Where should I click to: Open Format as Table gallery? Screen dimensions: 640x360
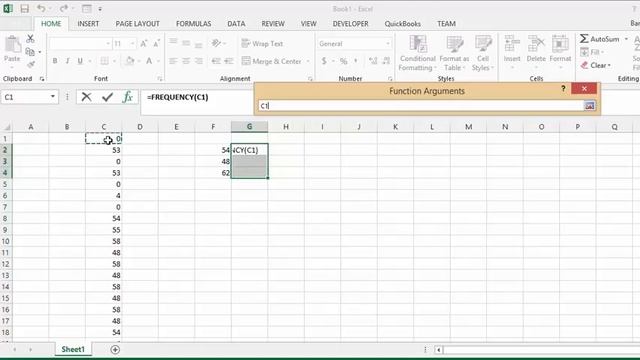pos(454,53)
